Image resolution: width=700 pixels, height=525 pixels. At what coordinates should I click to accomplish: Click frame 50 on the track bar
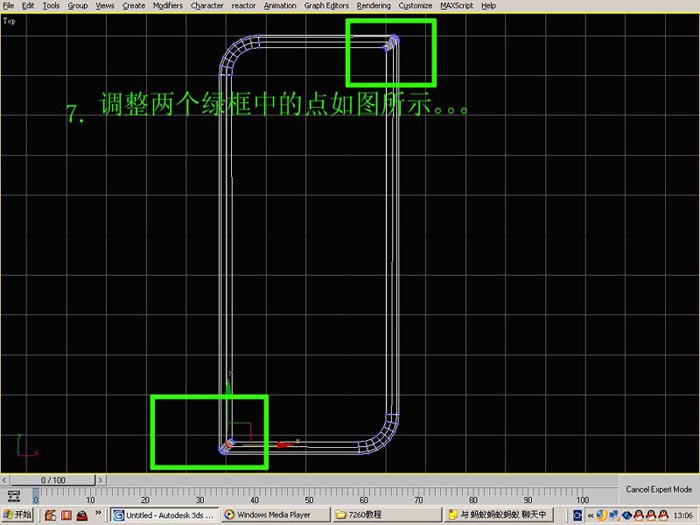[x=309, y=499]
